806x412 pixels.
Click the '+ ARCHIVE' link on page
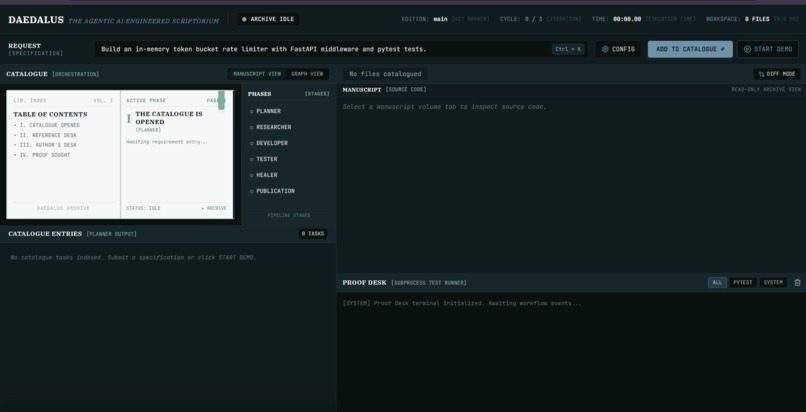(x=214, y=208)
